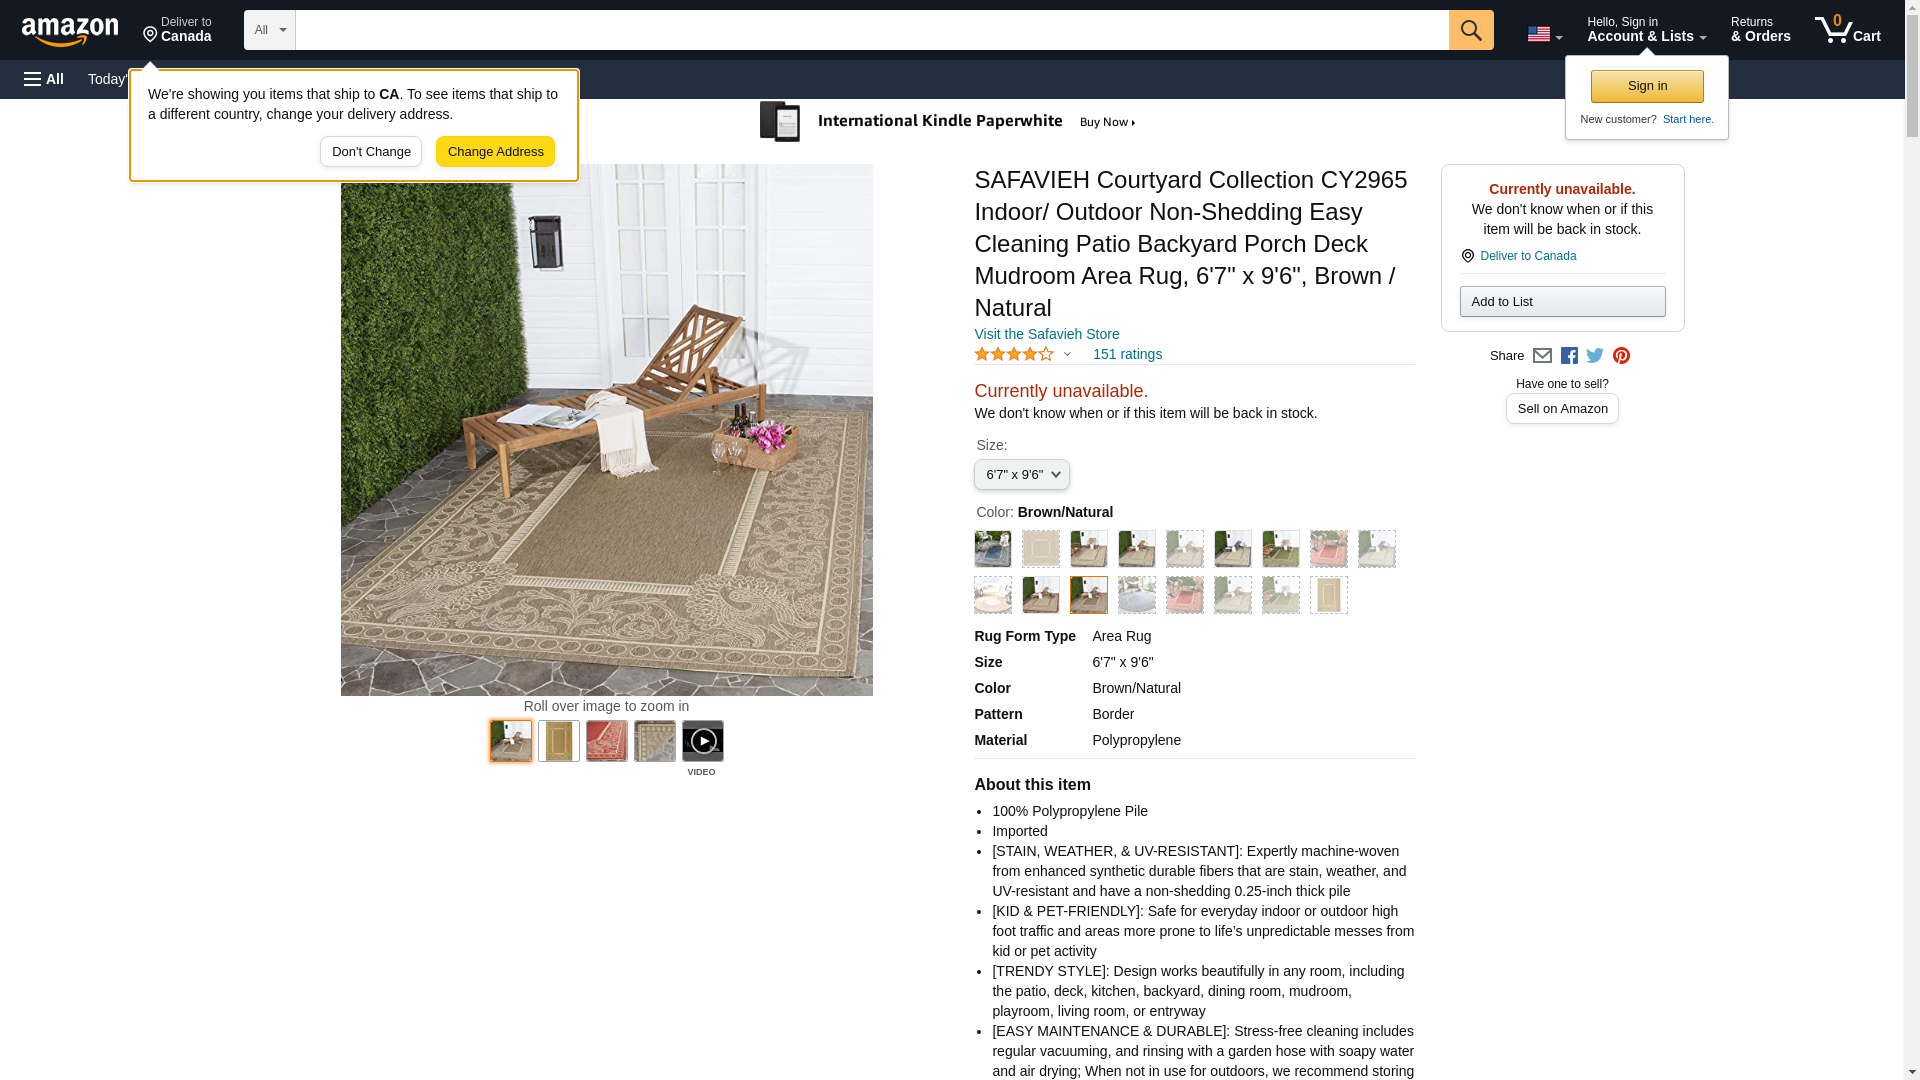The image size is (1920, 1080).
Task: Share the product via email icon
Action: (1542, 356)
